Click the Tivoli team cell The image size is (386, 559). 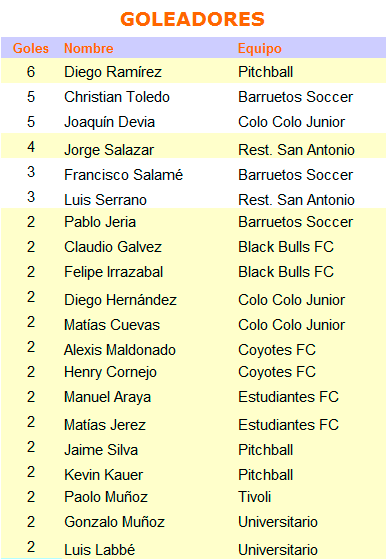point(254,497)
